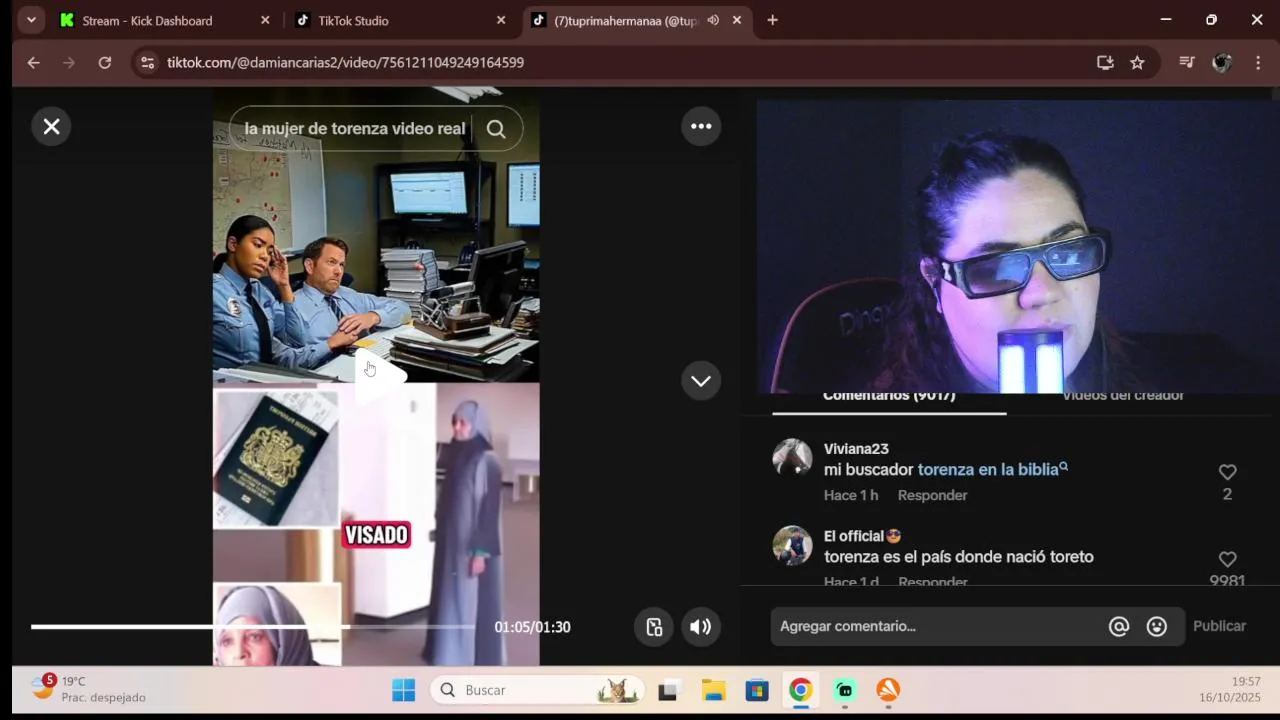Click the Agregar comentario input field

940,626
